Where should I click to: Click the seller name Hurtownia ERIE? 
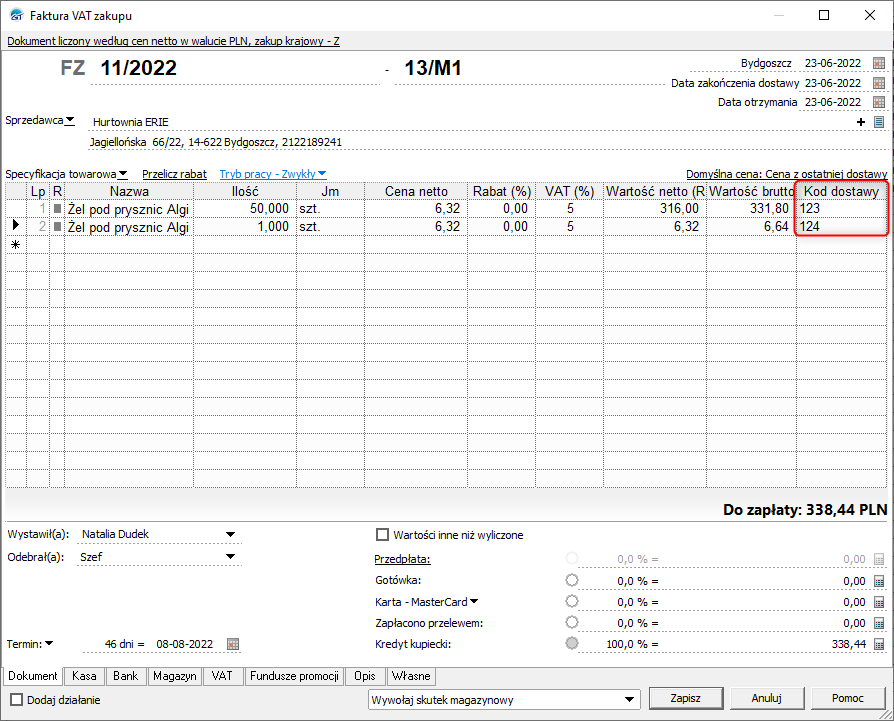(x=131, y=122)
